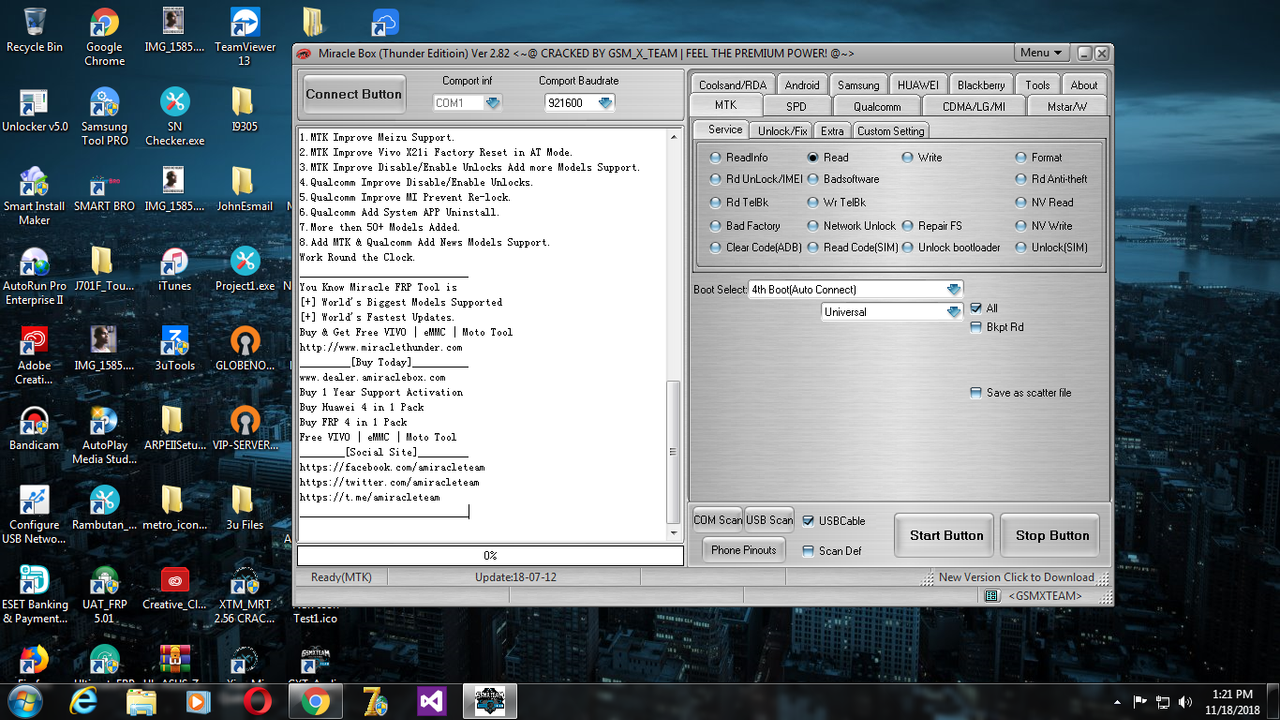Image resolution: width=1280 pixels, height=720 pixels.
Task: Launch Google Chrome from the desktop
Action: tap(104, 37)
